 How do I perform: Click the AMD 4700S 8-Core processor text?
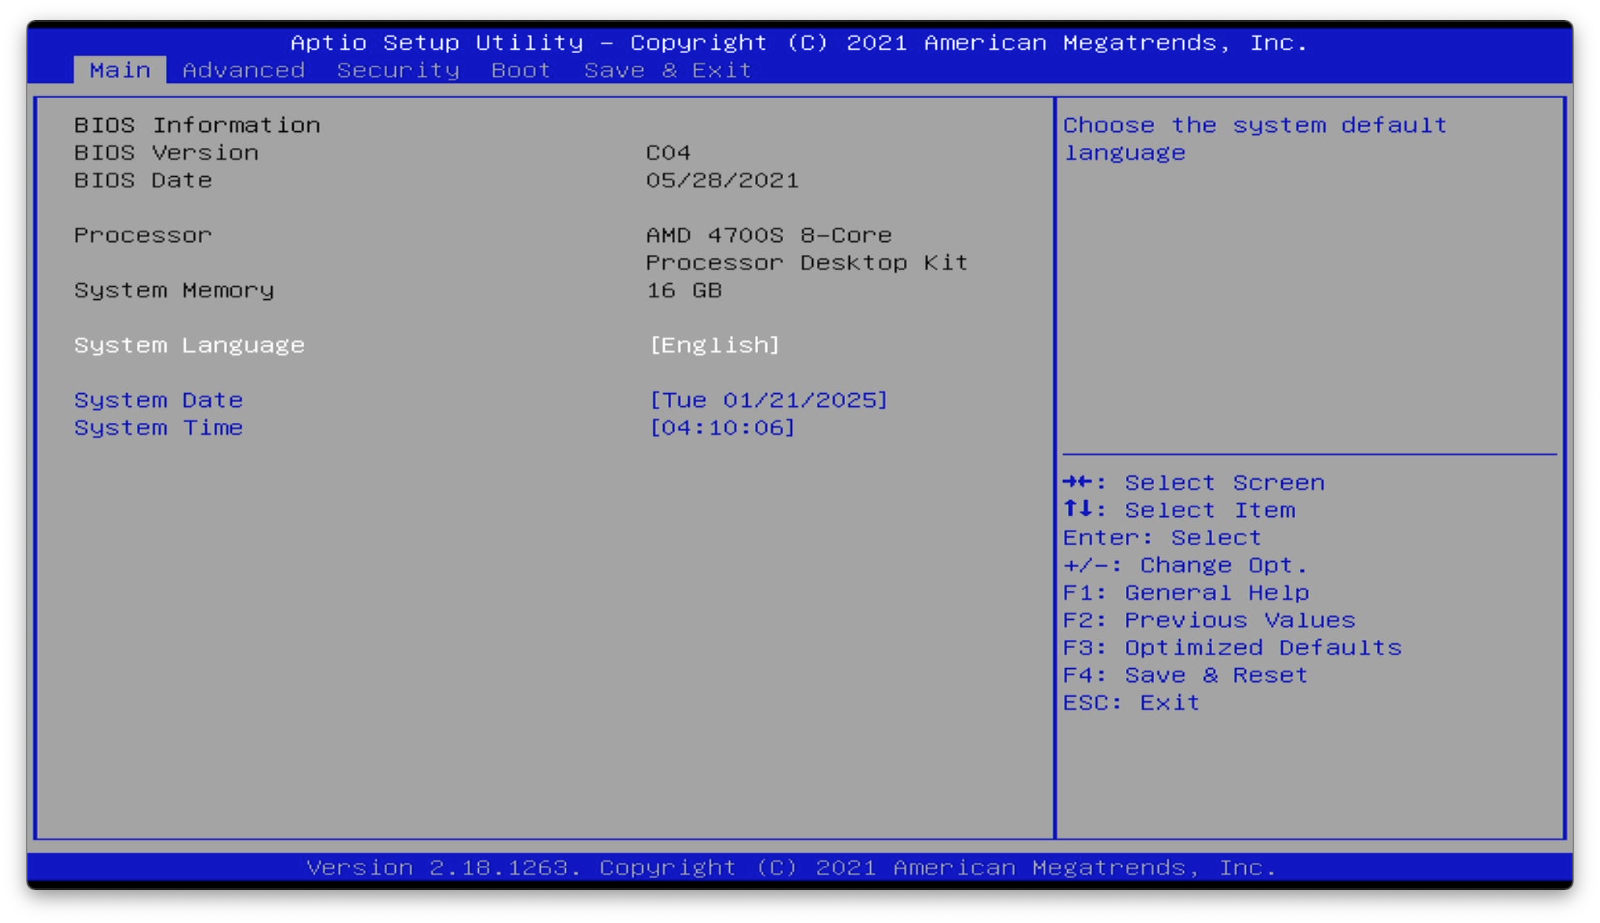click(806, 249)
